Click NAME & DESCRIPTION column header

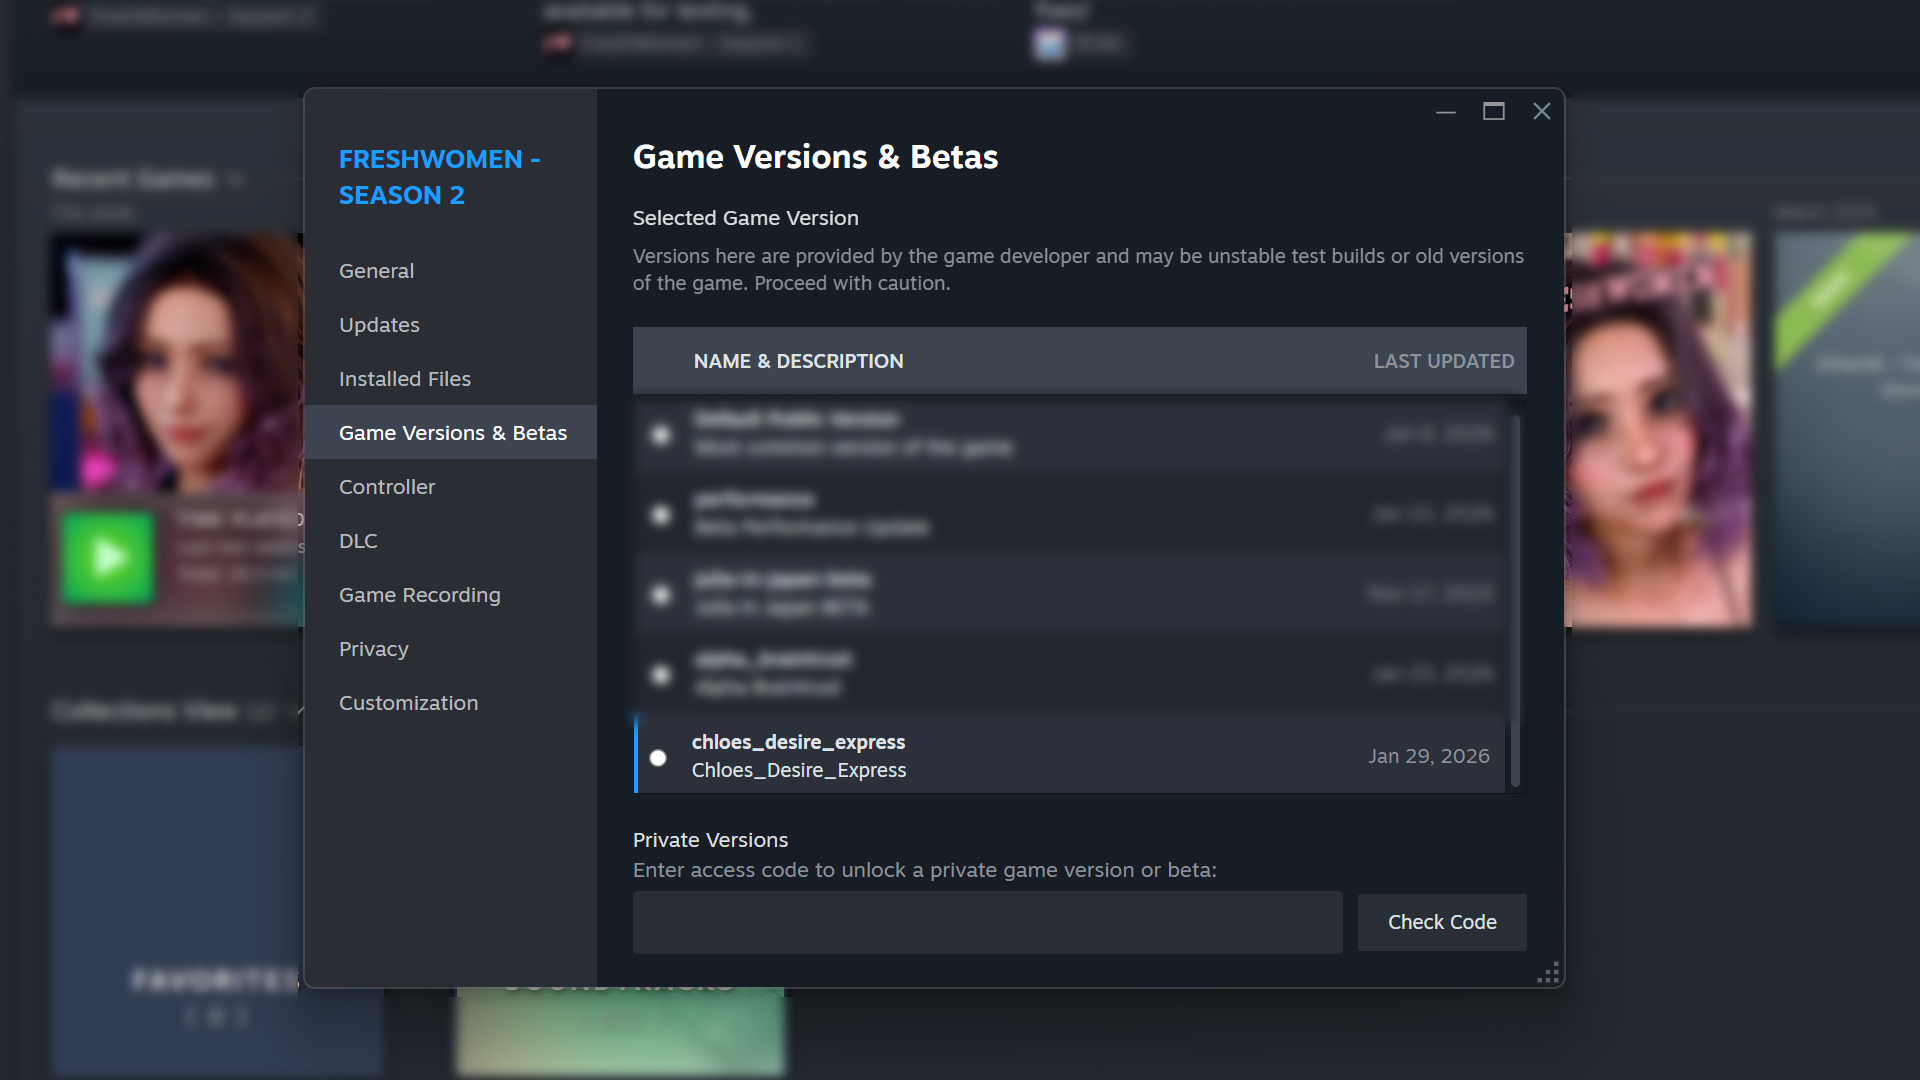click(x=798, y=361)
